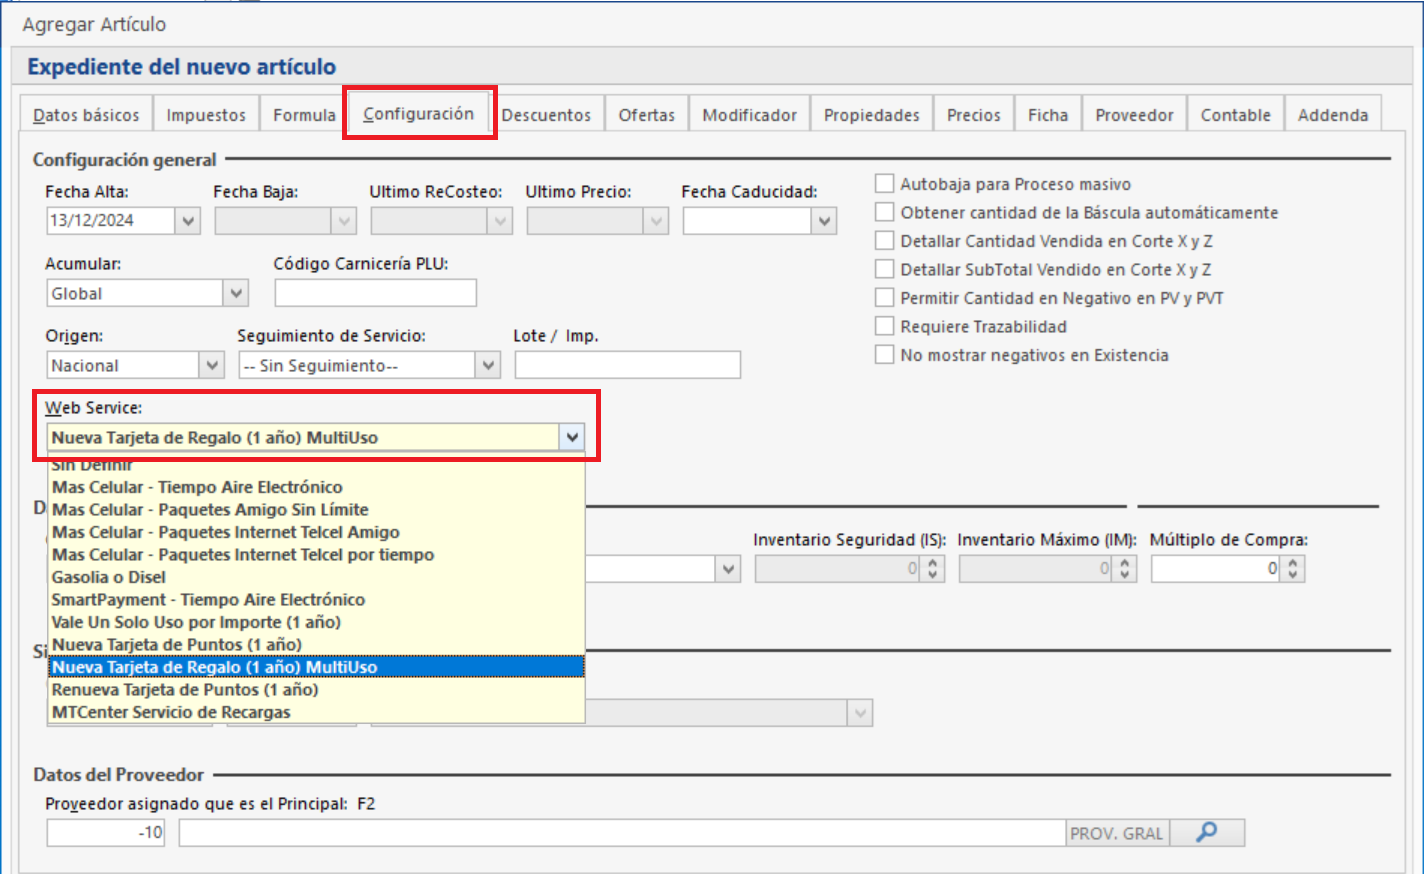The image size is (1424, 874).
Task: Pick Nueva Tarjeta de Puntos (1 año)
Action: pos(316,645)
